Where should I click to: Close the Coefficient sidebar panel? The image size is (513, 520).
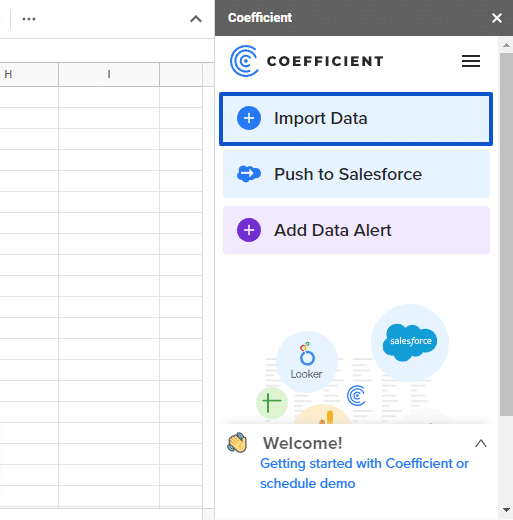[497, 18]
